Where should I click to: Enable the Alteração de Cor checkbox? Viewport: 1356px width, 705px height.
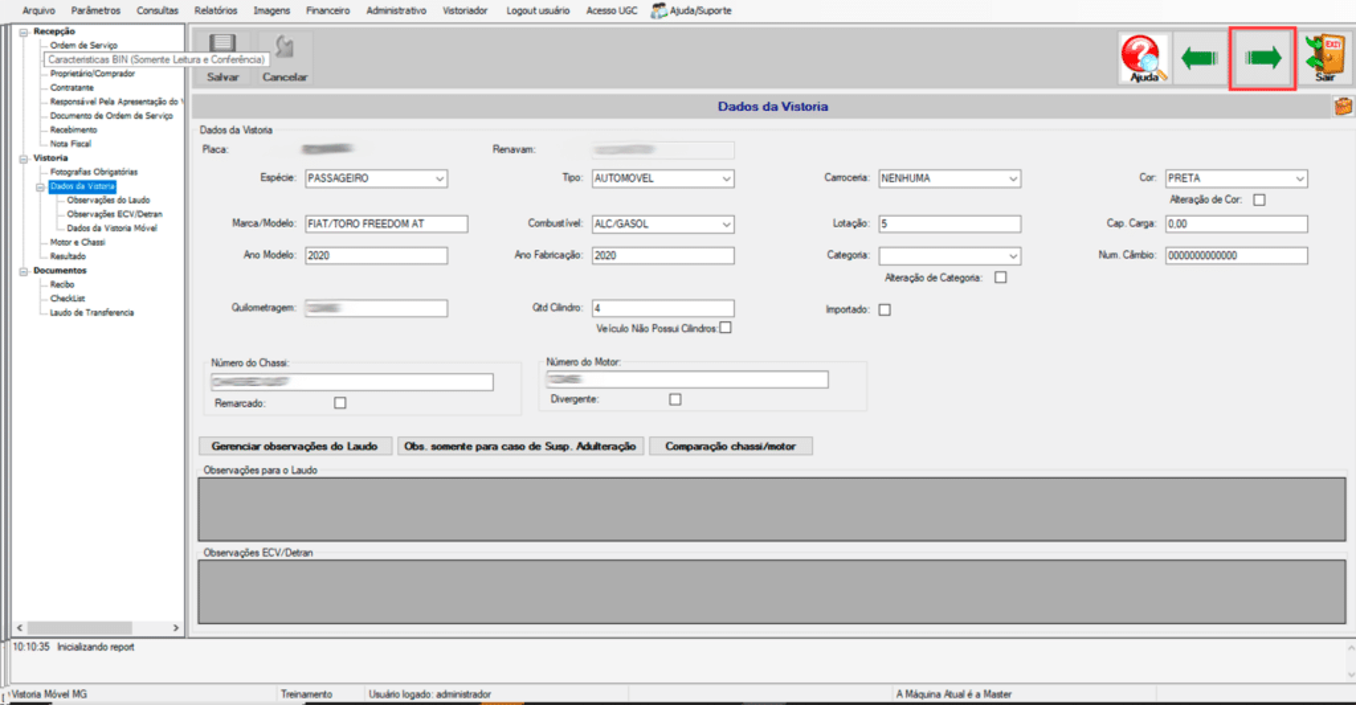[x=1259, y=200]
